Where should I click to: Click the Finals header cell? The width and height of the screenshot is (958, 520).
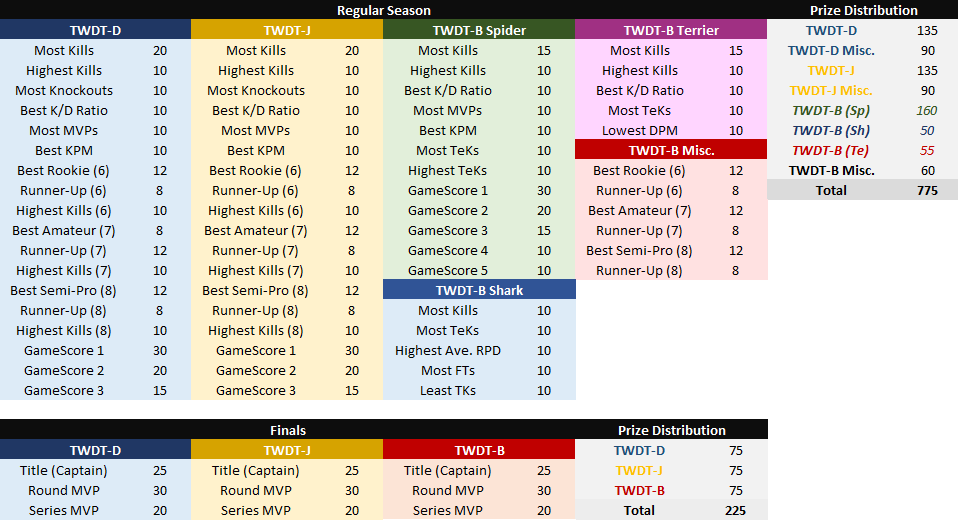[x=288, y=430]
